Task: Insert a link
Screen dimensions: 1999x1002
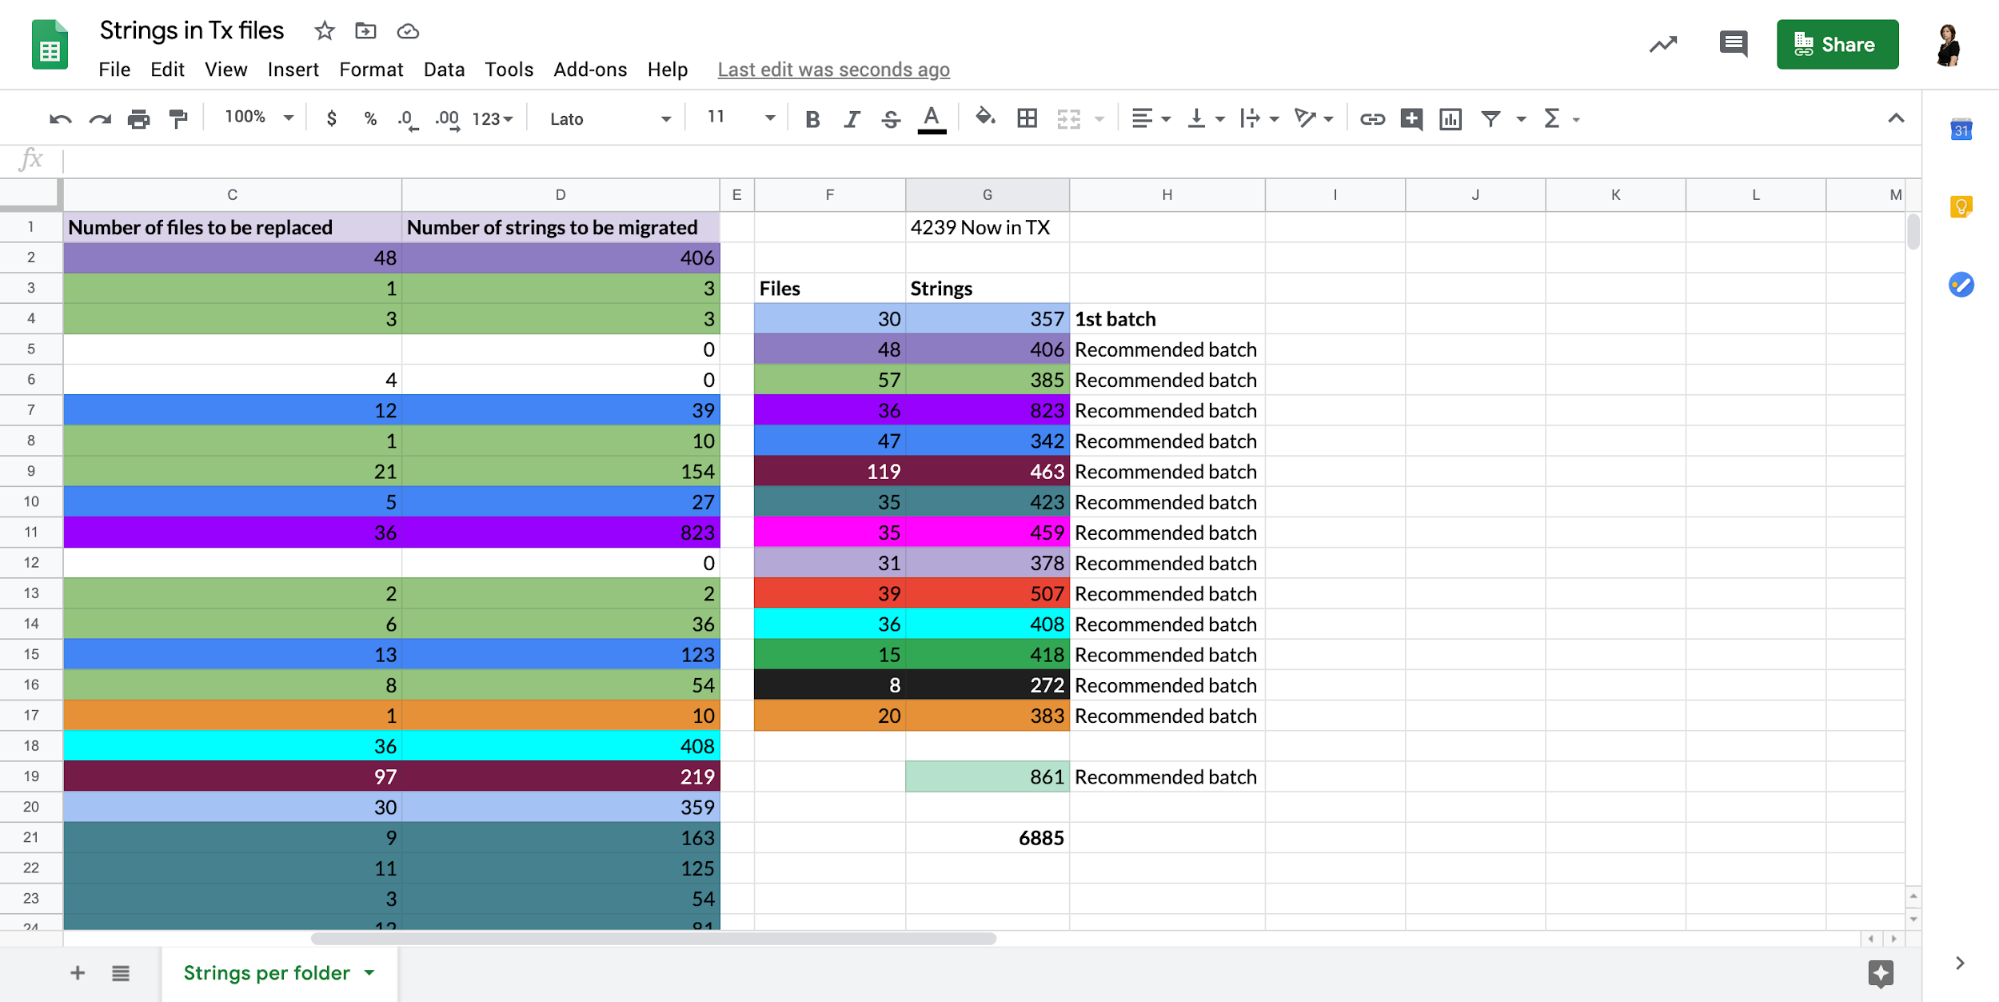Action: pyautogui.click(x=1372, y=119)
